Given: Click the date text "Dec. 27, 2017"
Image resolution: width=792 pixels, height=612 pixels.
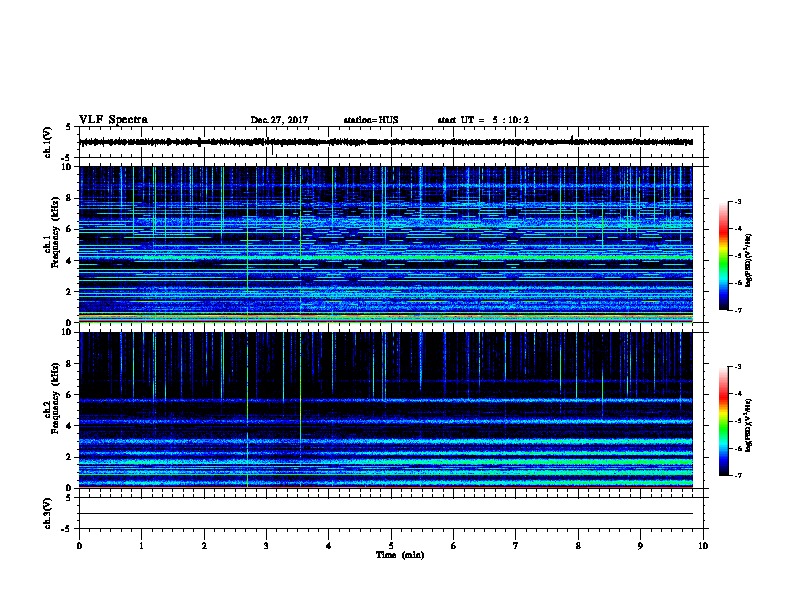Looking at the screenshot, I should pyautogui.click(x=279, y=120).
